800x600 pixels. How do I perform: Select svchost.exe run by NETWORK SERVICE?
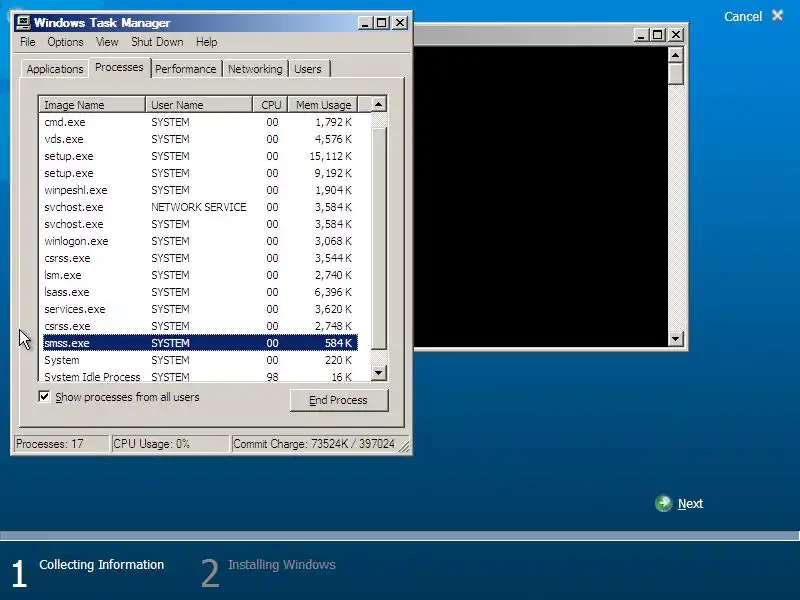[x=200, y=207]
